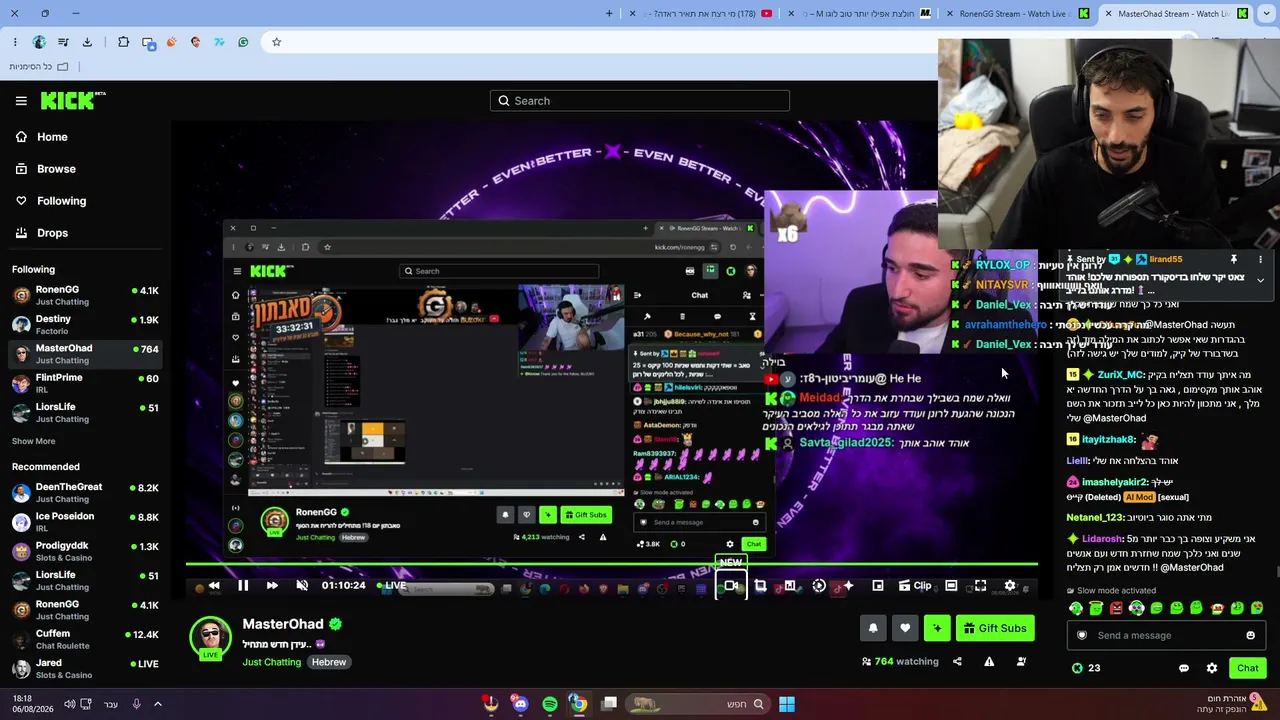Pause the MasterOhad stream
The height and width of the screenshot is (720, 1280).
click(243, 586)
